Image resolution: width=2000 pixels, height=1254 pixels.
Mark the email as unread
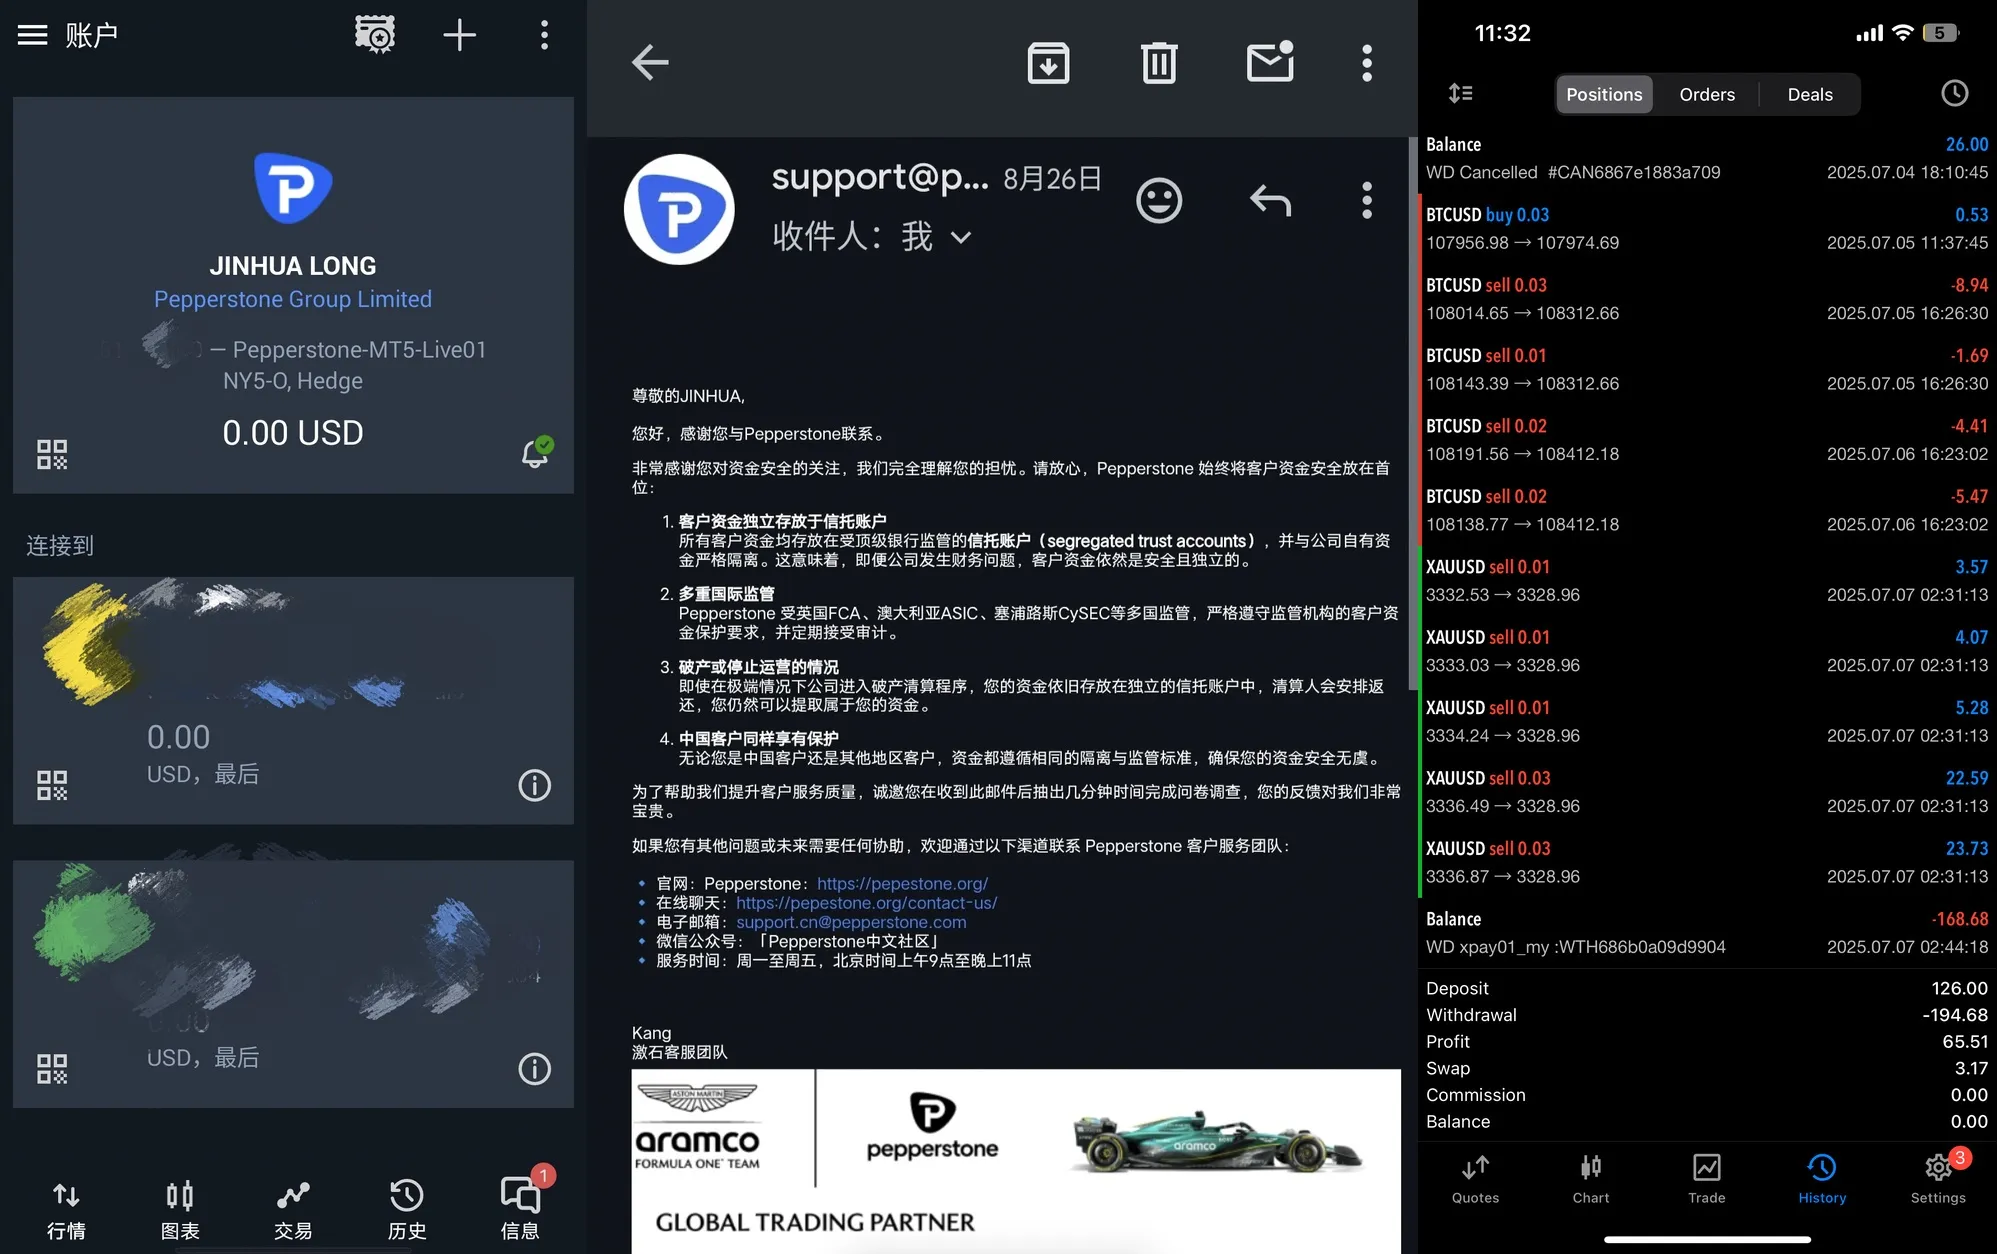pyautogui.click(x=1270, y=62)
